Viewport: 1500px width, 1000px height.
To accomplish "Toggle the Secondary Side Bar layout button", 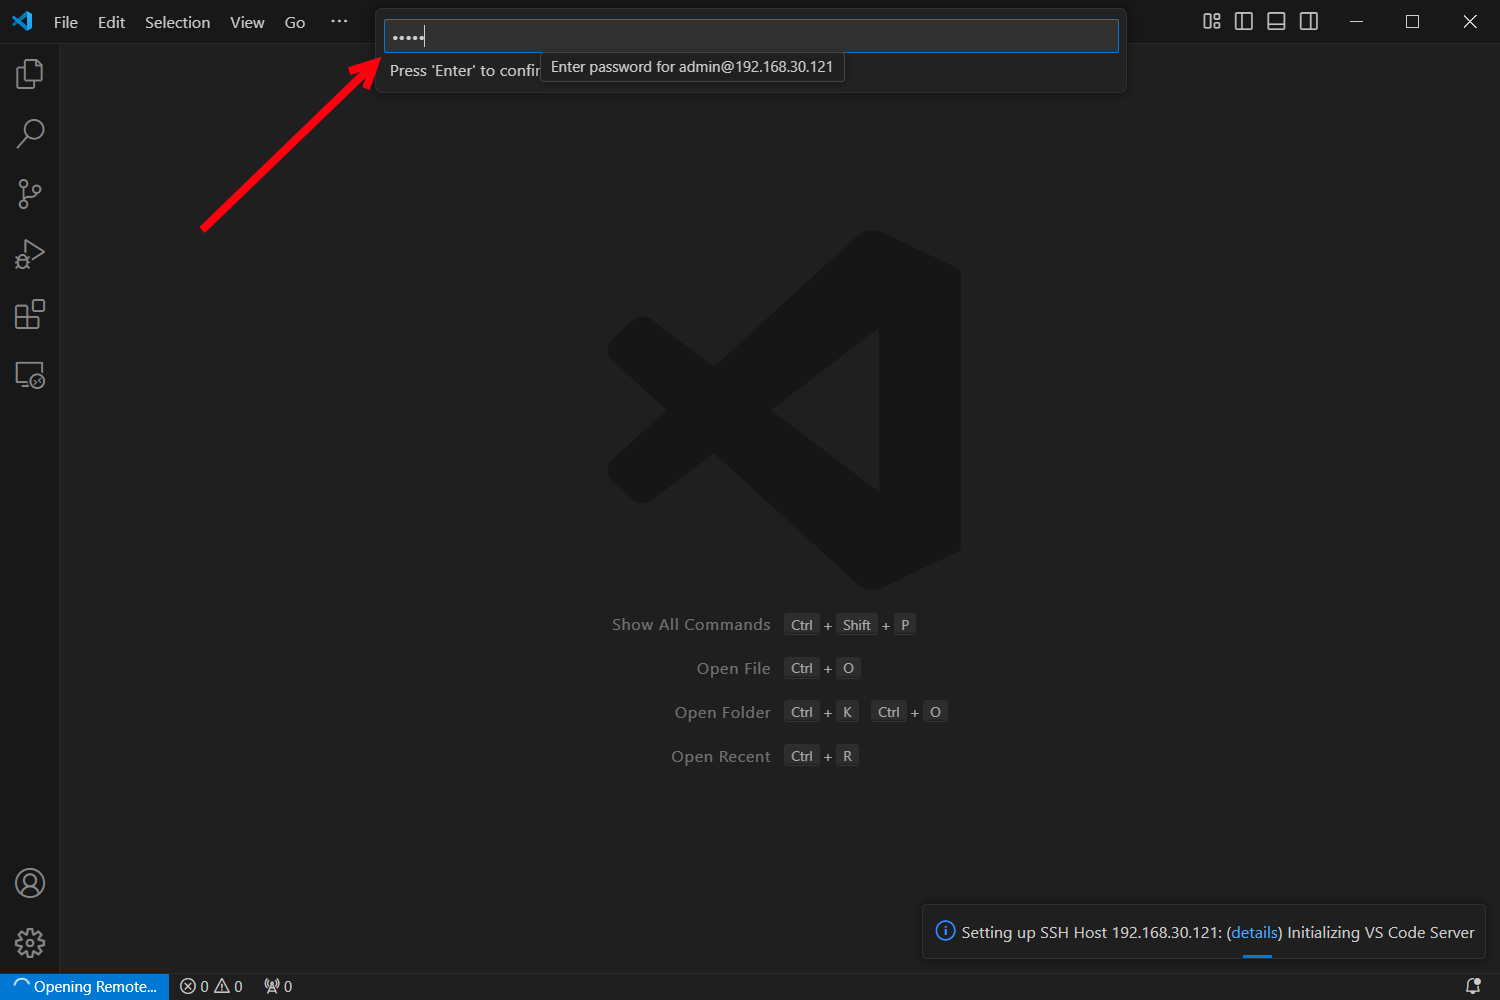I will tap(1309, 22).
